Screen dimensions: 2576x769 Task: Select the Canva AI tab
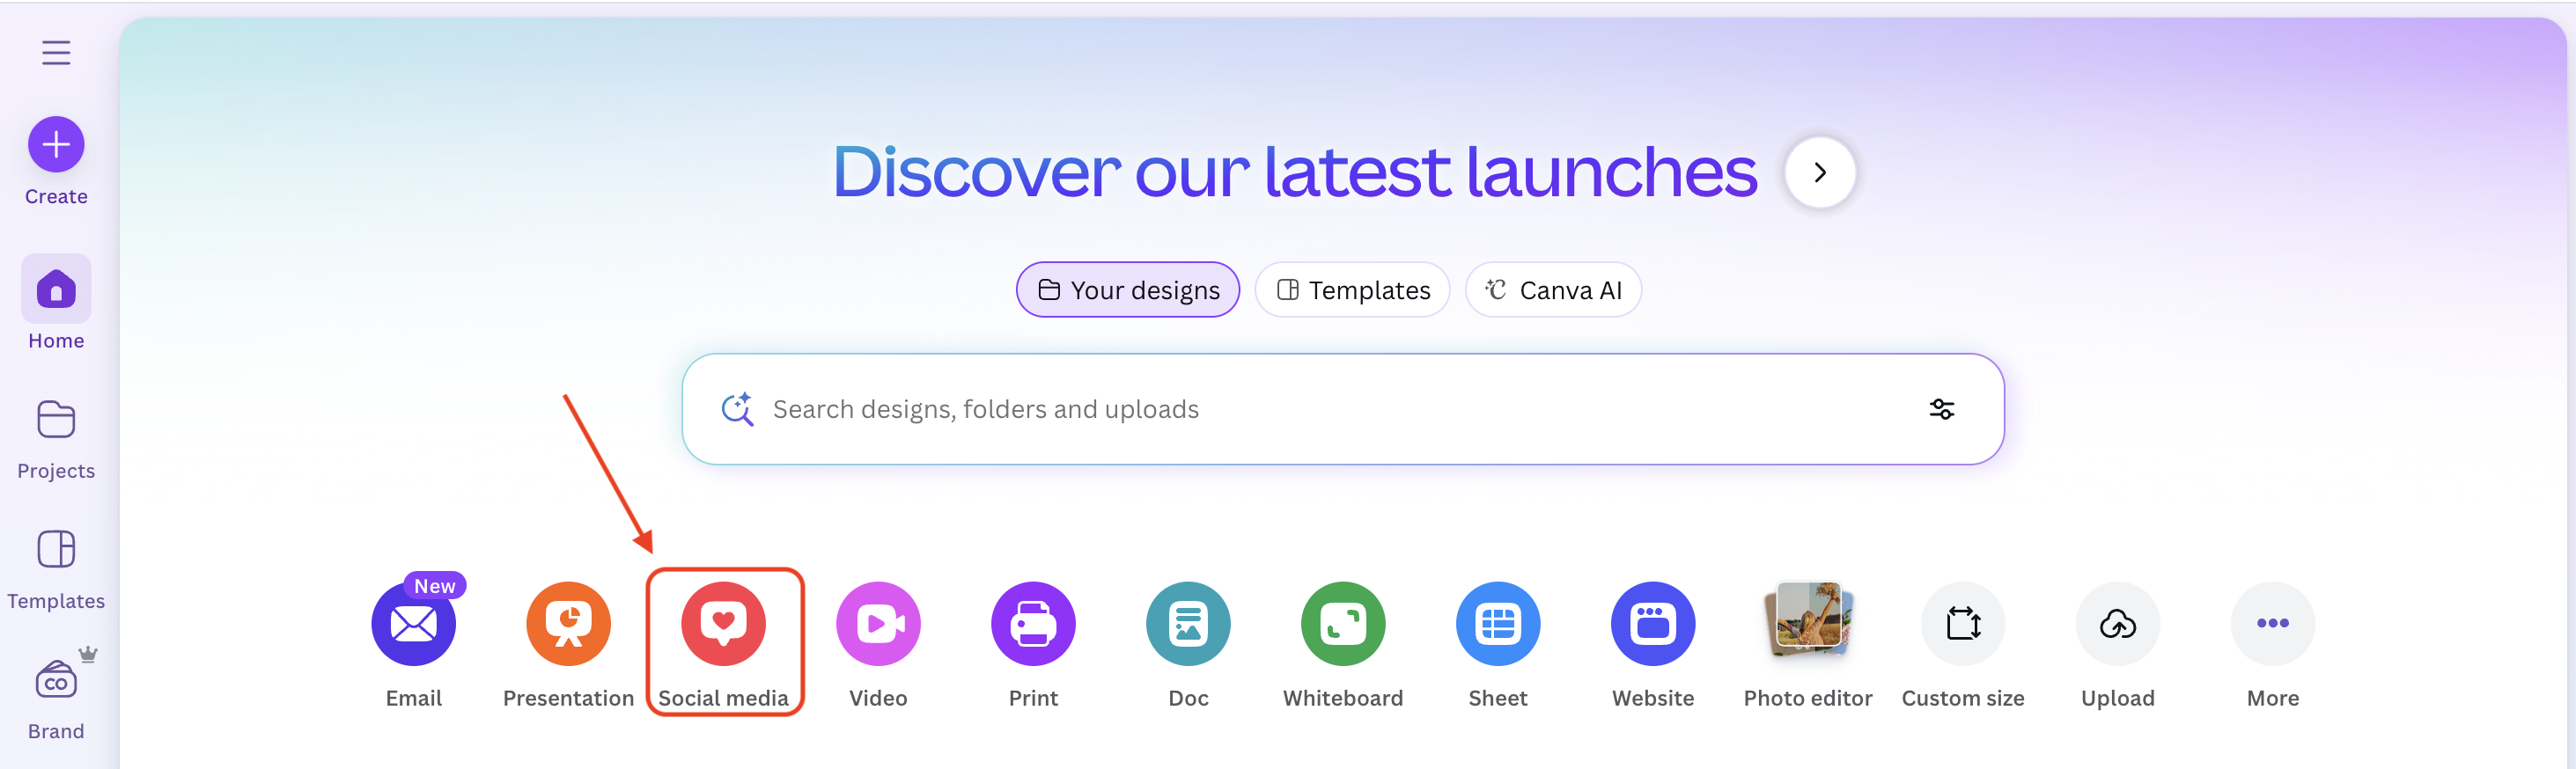1553,290
